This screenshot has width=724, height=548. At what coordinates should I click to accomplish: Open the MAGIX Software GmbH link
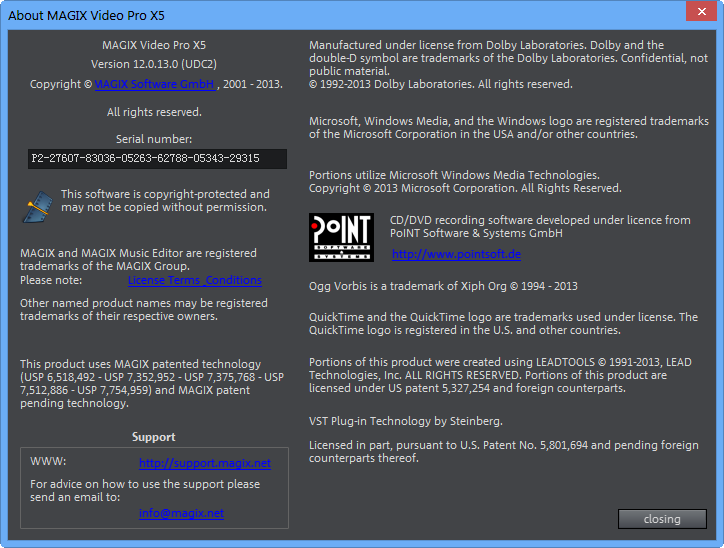point(155,84)
